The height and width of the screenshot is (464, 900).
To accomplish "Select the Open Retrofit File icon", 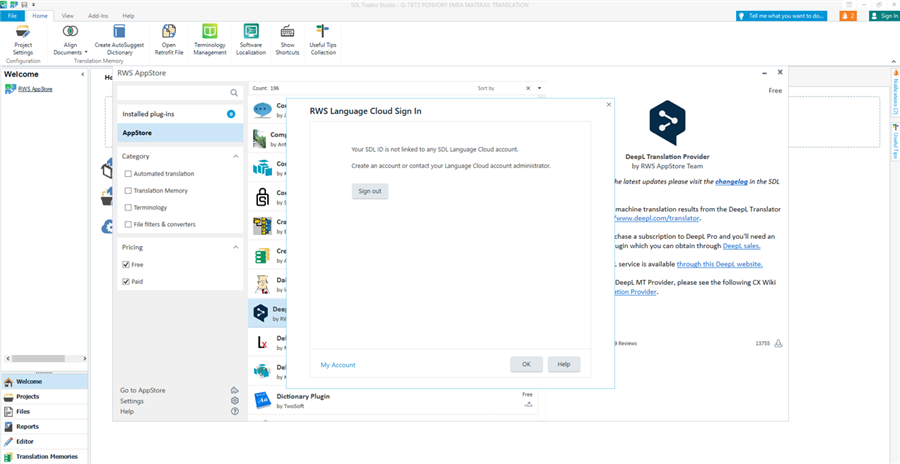I will pos(169,32).
